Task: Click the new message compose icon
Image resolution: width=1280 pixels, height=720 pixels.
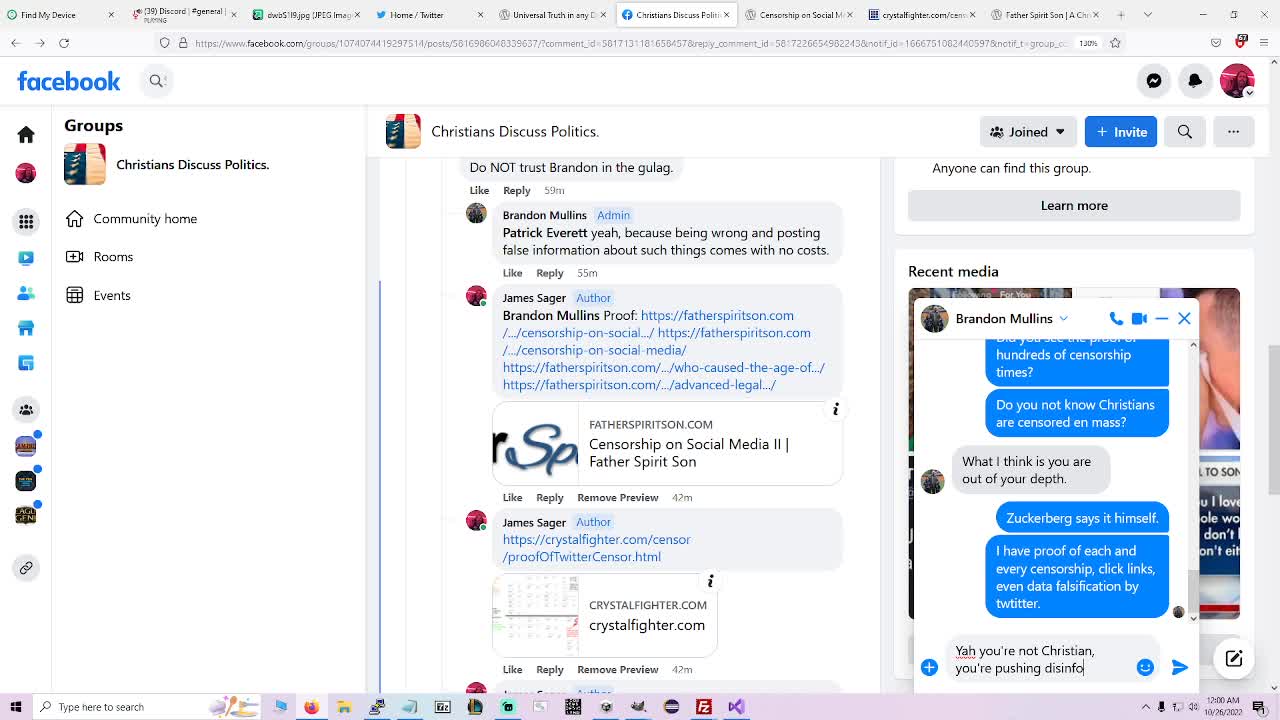Action: coord(1234,658)
